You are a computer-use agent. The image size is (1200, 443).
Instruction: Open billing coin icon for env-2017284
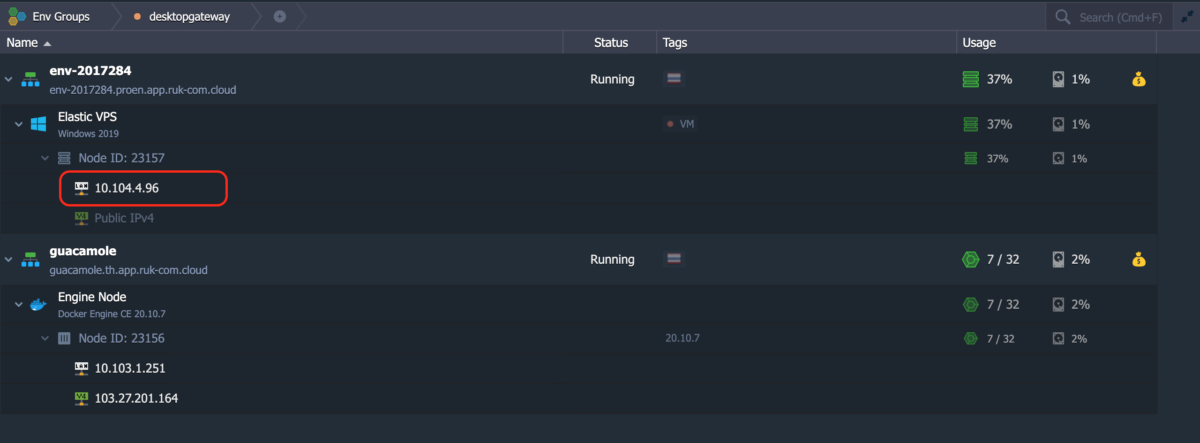click(1139, 79)
